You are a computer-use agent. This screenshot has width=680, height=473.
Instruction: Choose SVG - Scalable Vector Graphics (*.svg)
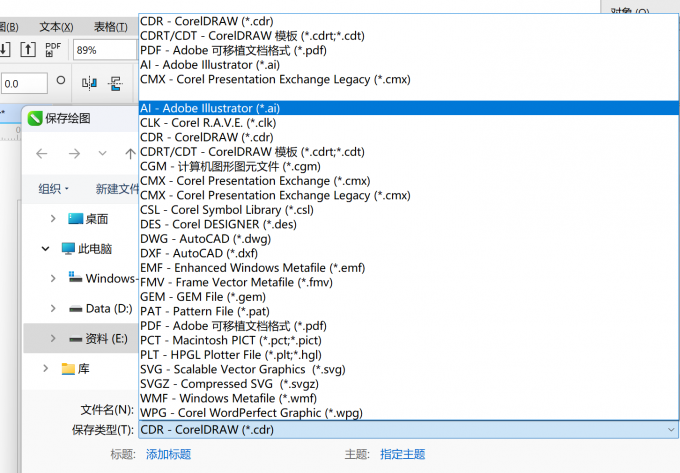tap(409, 369)
